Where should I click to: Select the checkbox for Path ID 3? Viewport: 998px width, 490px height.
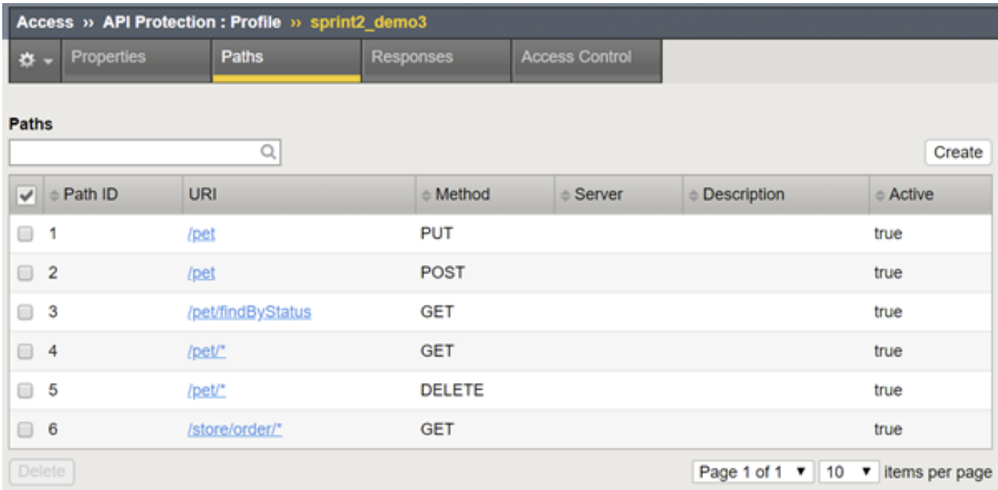click(x=26, y=312)
